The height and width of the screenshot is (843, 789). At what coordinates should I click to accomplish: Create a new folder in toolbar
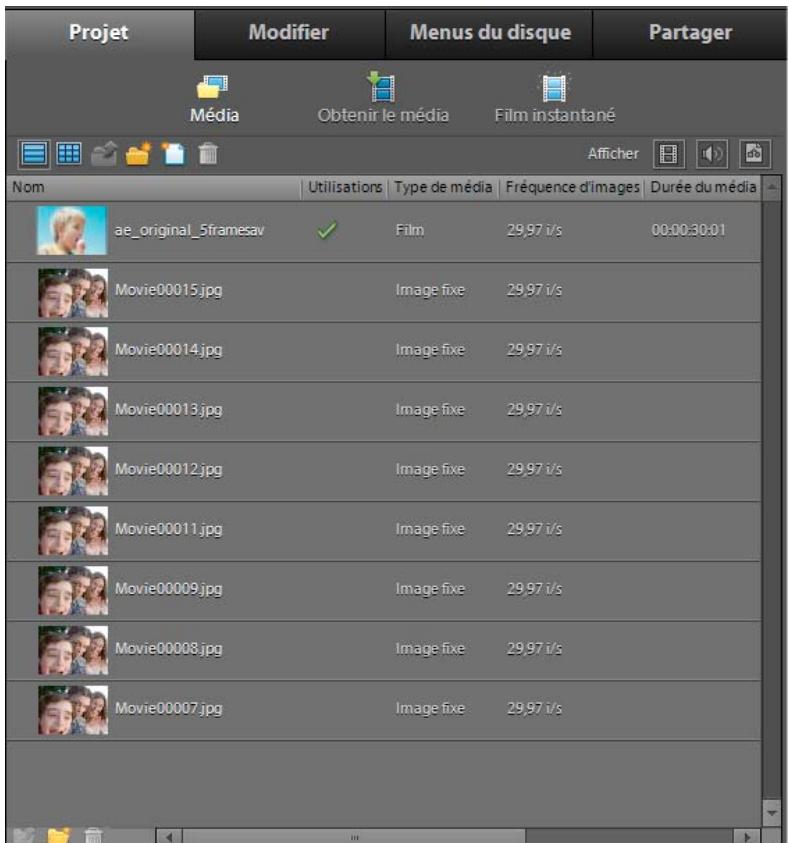tap(139, 154)
